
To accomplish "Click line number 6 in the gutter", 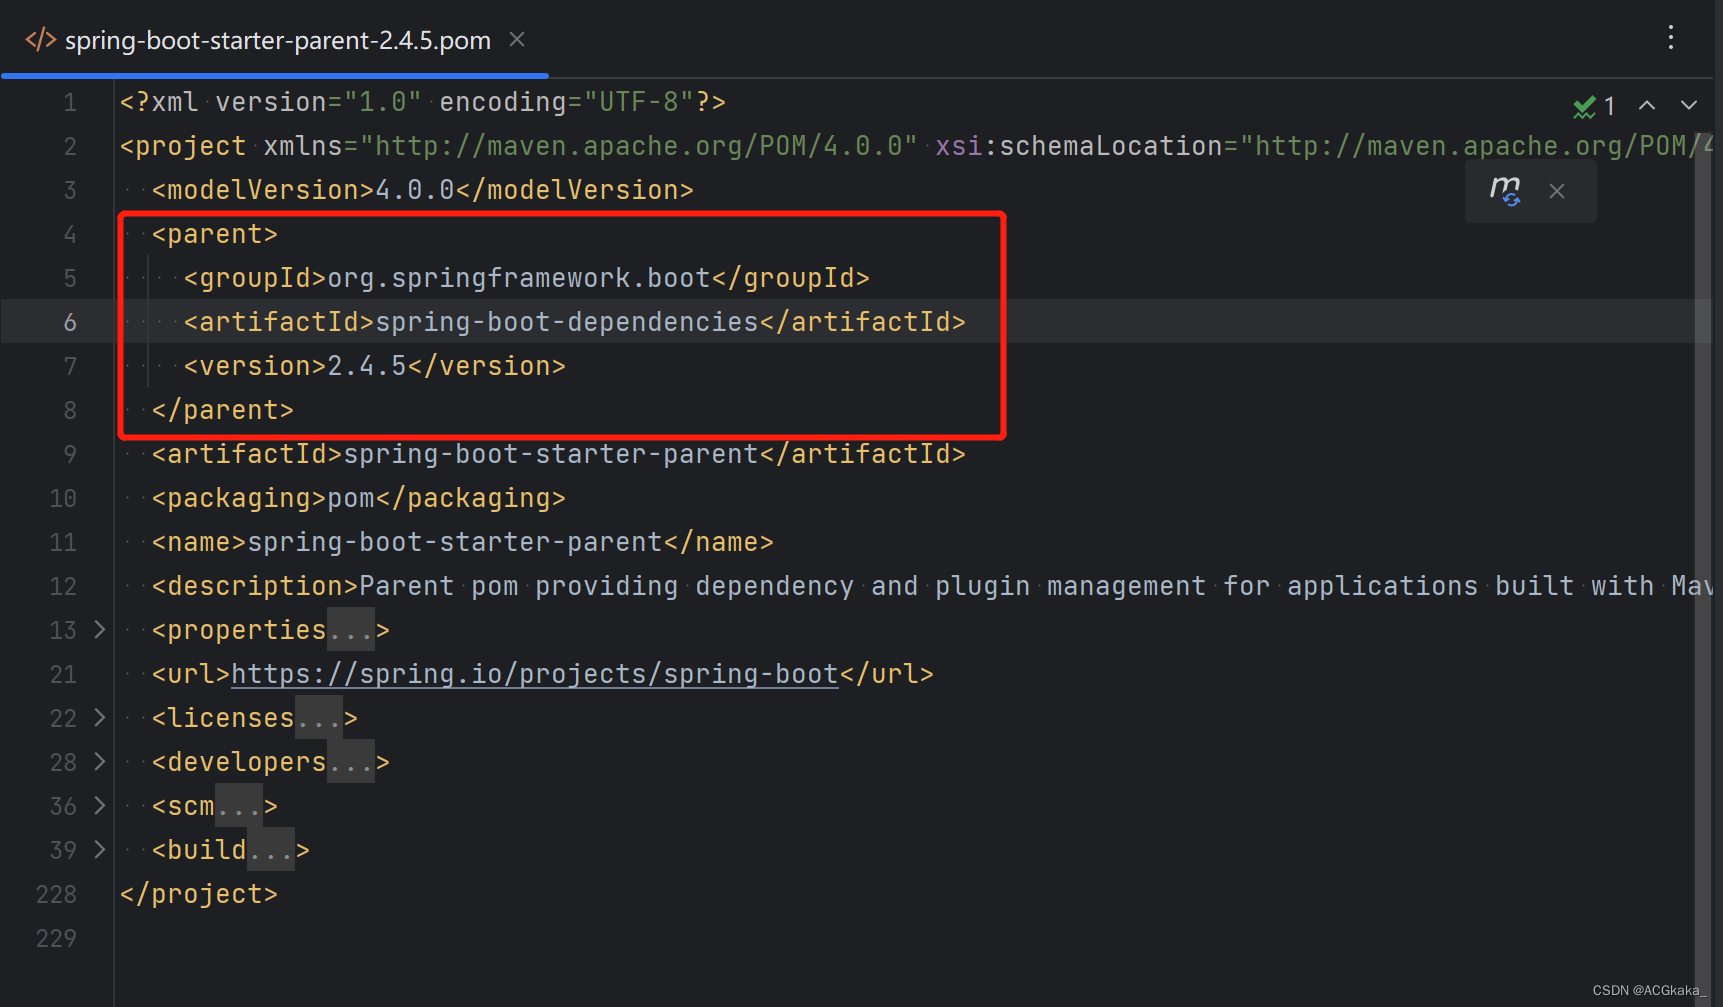I will pos(70,322).
